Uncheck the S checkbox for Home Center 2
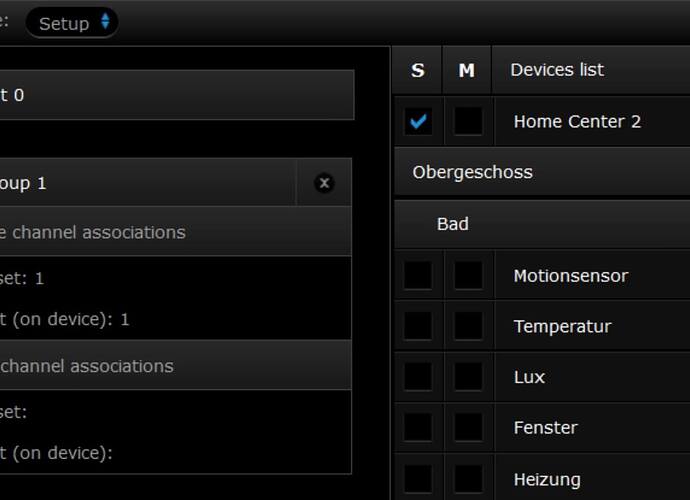Viewport: 690px width, 500px height. (x=418, y=122)
